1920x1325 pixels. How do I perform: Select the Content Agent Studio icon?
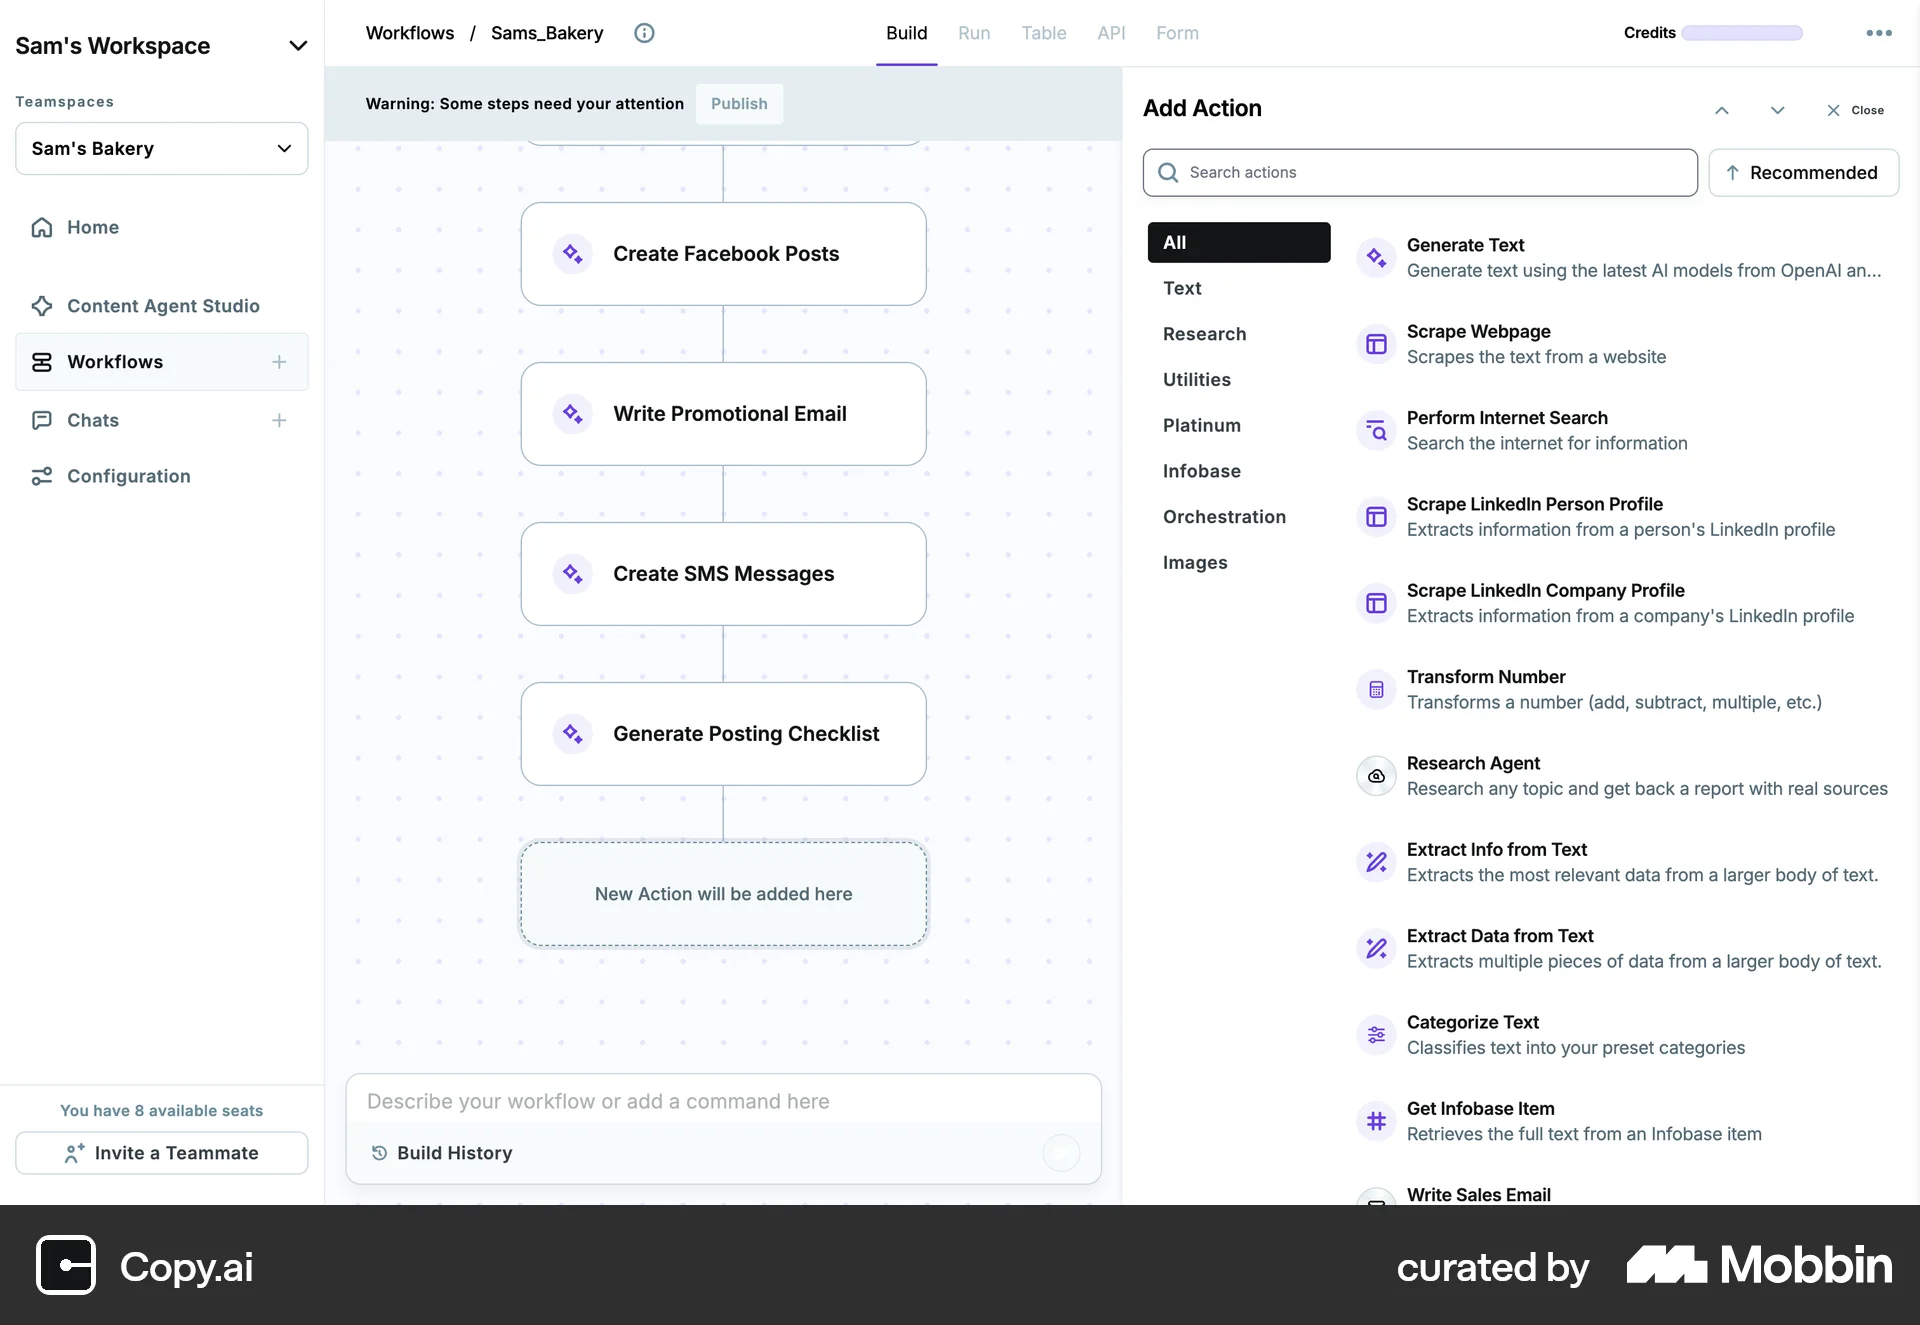(41, 306)
